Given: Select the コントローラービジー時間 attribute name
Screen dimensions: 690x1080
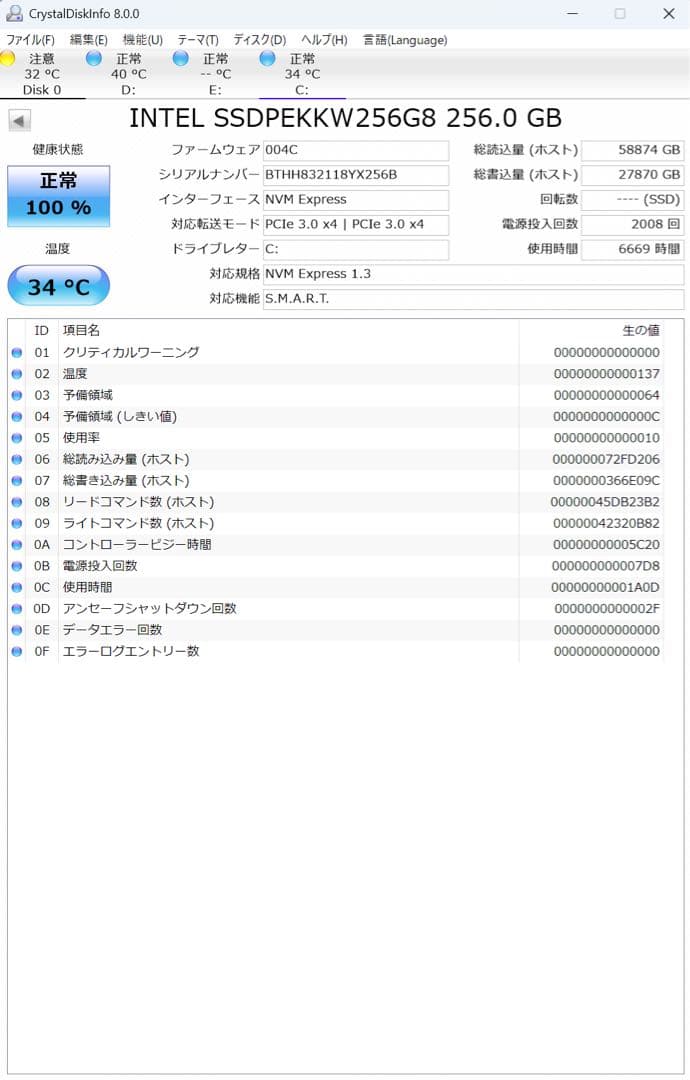Looking at the screenshot, I should [x=137, y=545].
